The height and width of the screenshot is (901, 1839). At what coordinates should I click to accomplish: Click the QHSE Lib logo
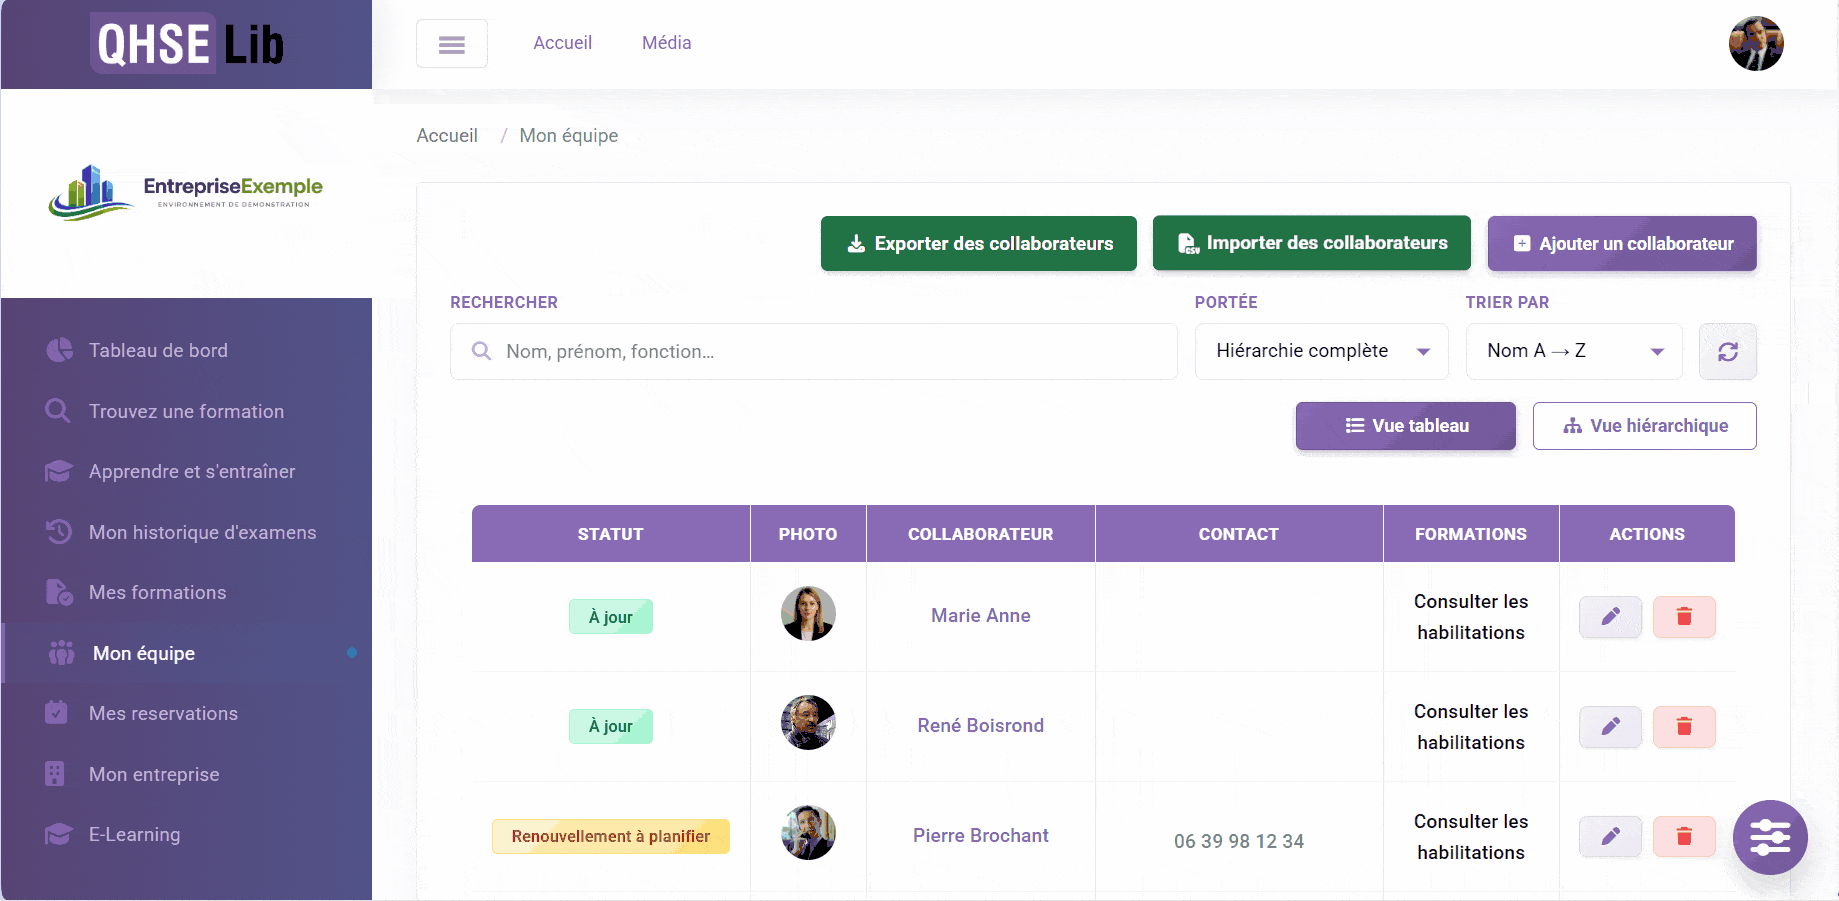[185, 44]
